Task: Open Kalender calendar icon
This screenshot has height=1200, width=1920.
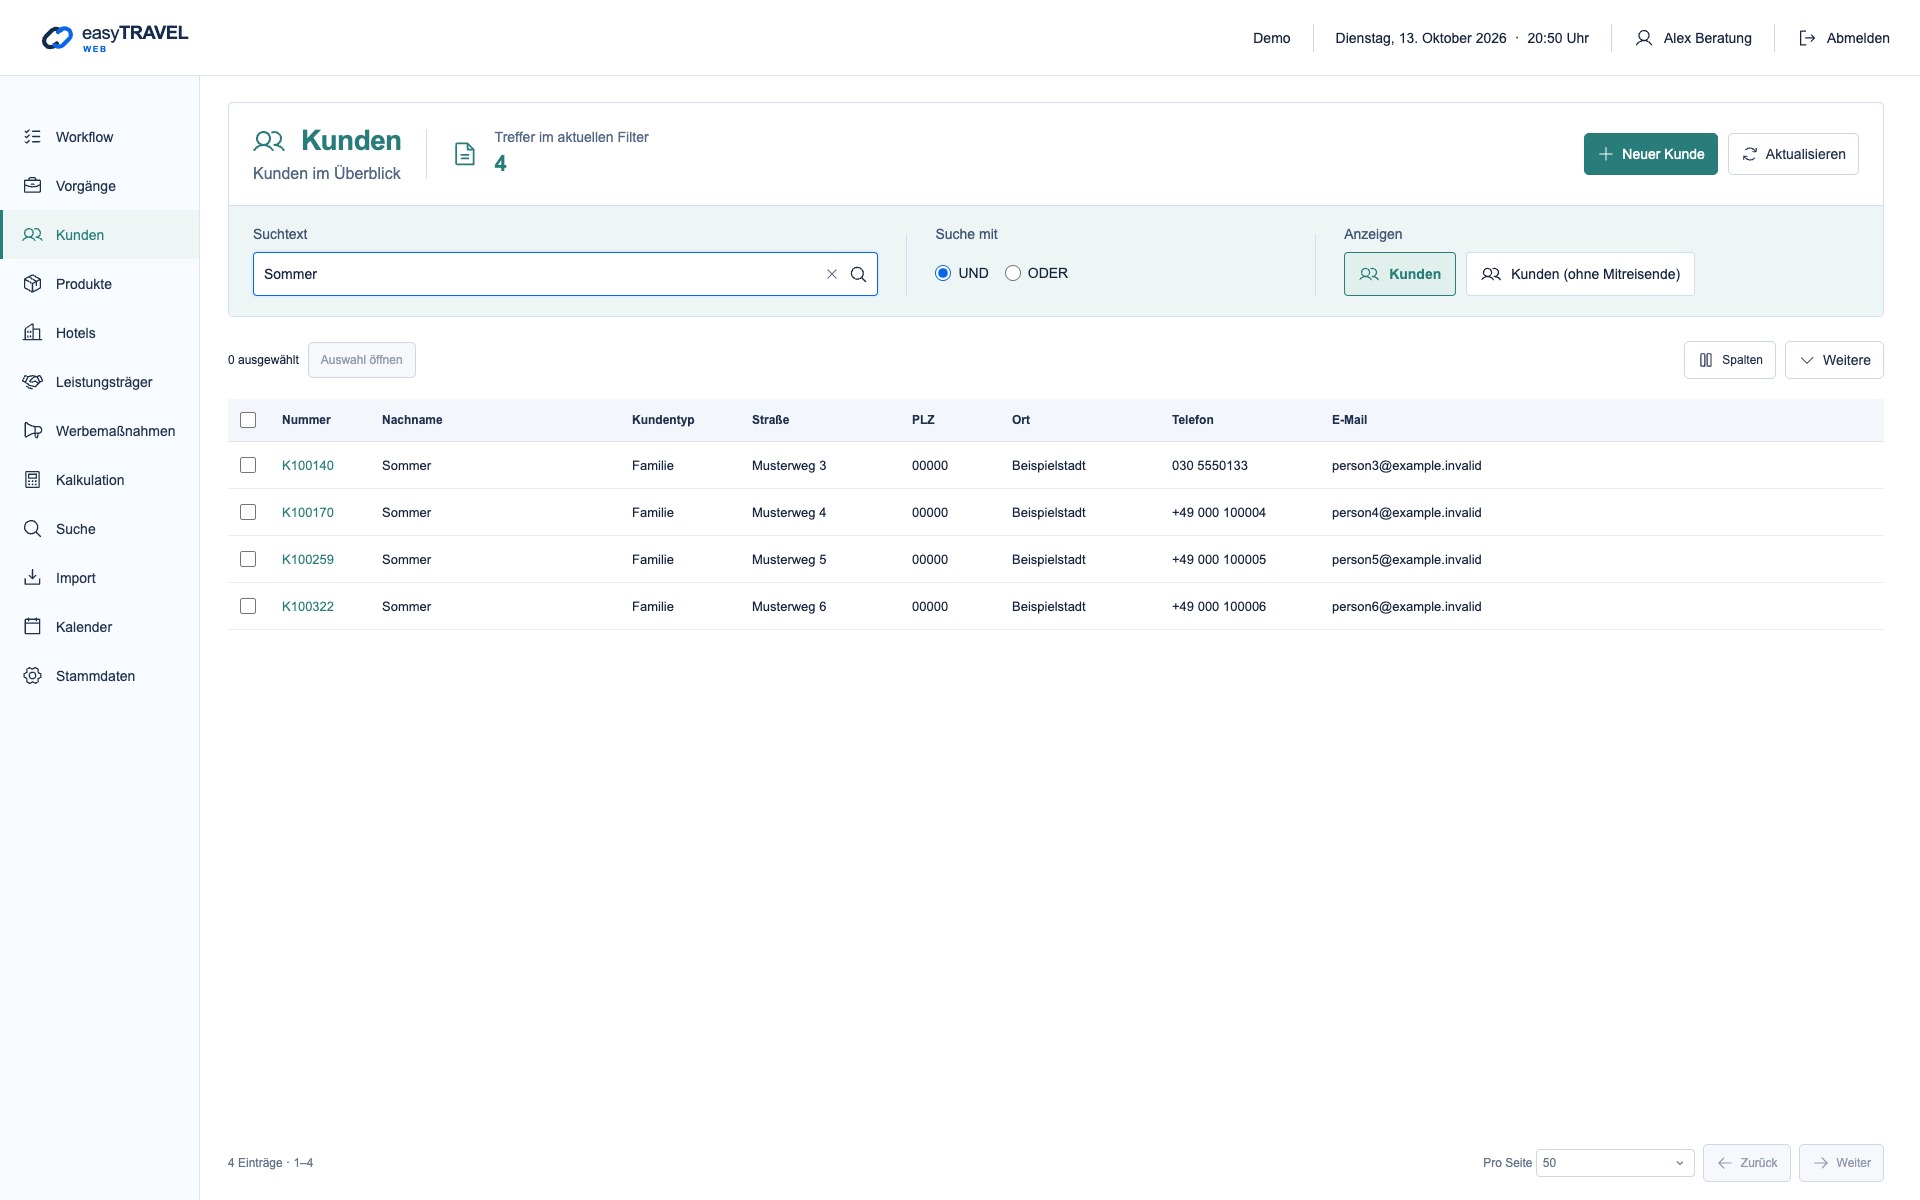Action: click(x=33, y=627)
